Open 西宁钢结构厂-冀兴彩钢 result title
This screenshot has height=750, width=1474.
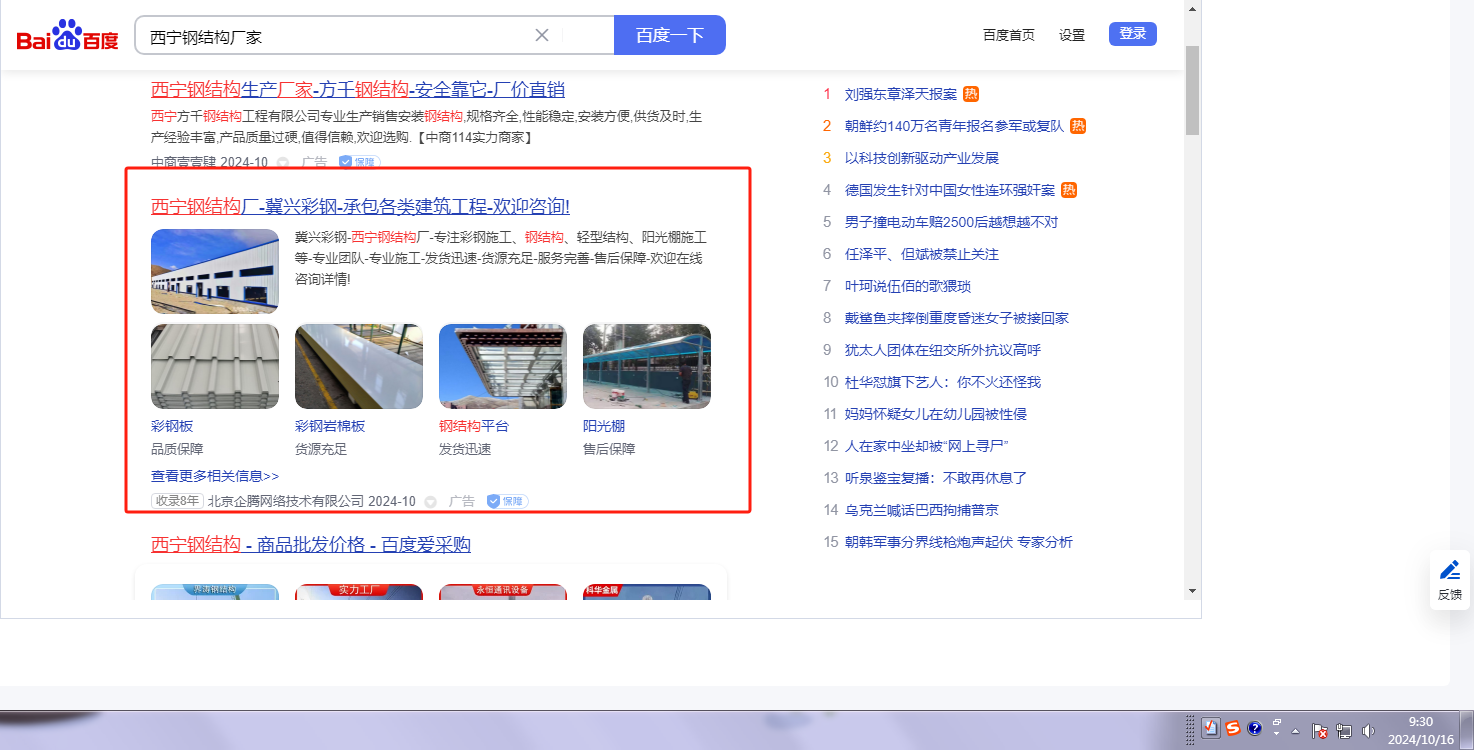(x=360, y=207)
